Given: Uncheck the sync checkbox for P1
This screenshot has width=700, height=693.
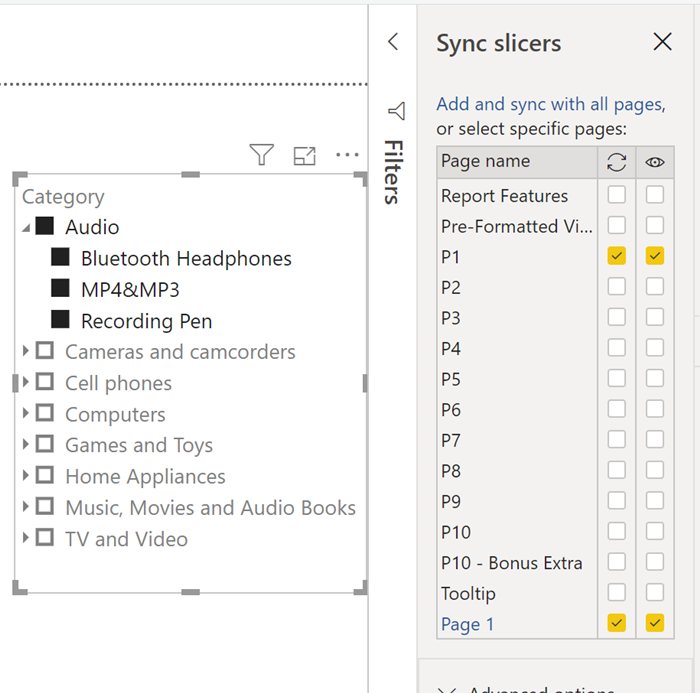Looking at the screenshot, I should pyautogui.click(x=617, y=257).
